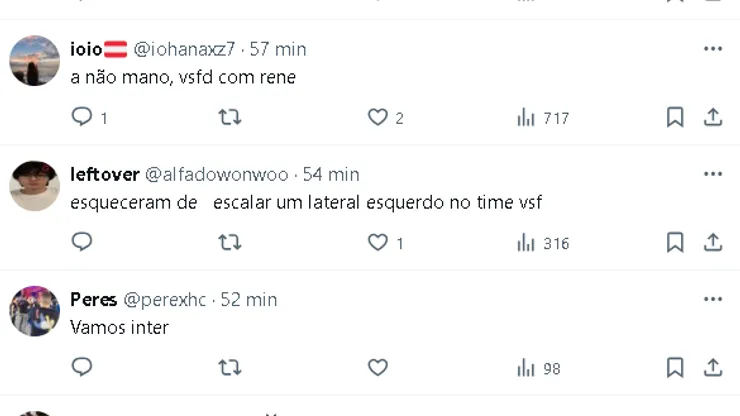Share ioio's tweet
The height and width of the screenshot is (416, 740).
pyautogui.click(x=713, y=118)
